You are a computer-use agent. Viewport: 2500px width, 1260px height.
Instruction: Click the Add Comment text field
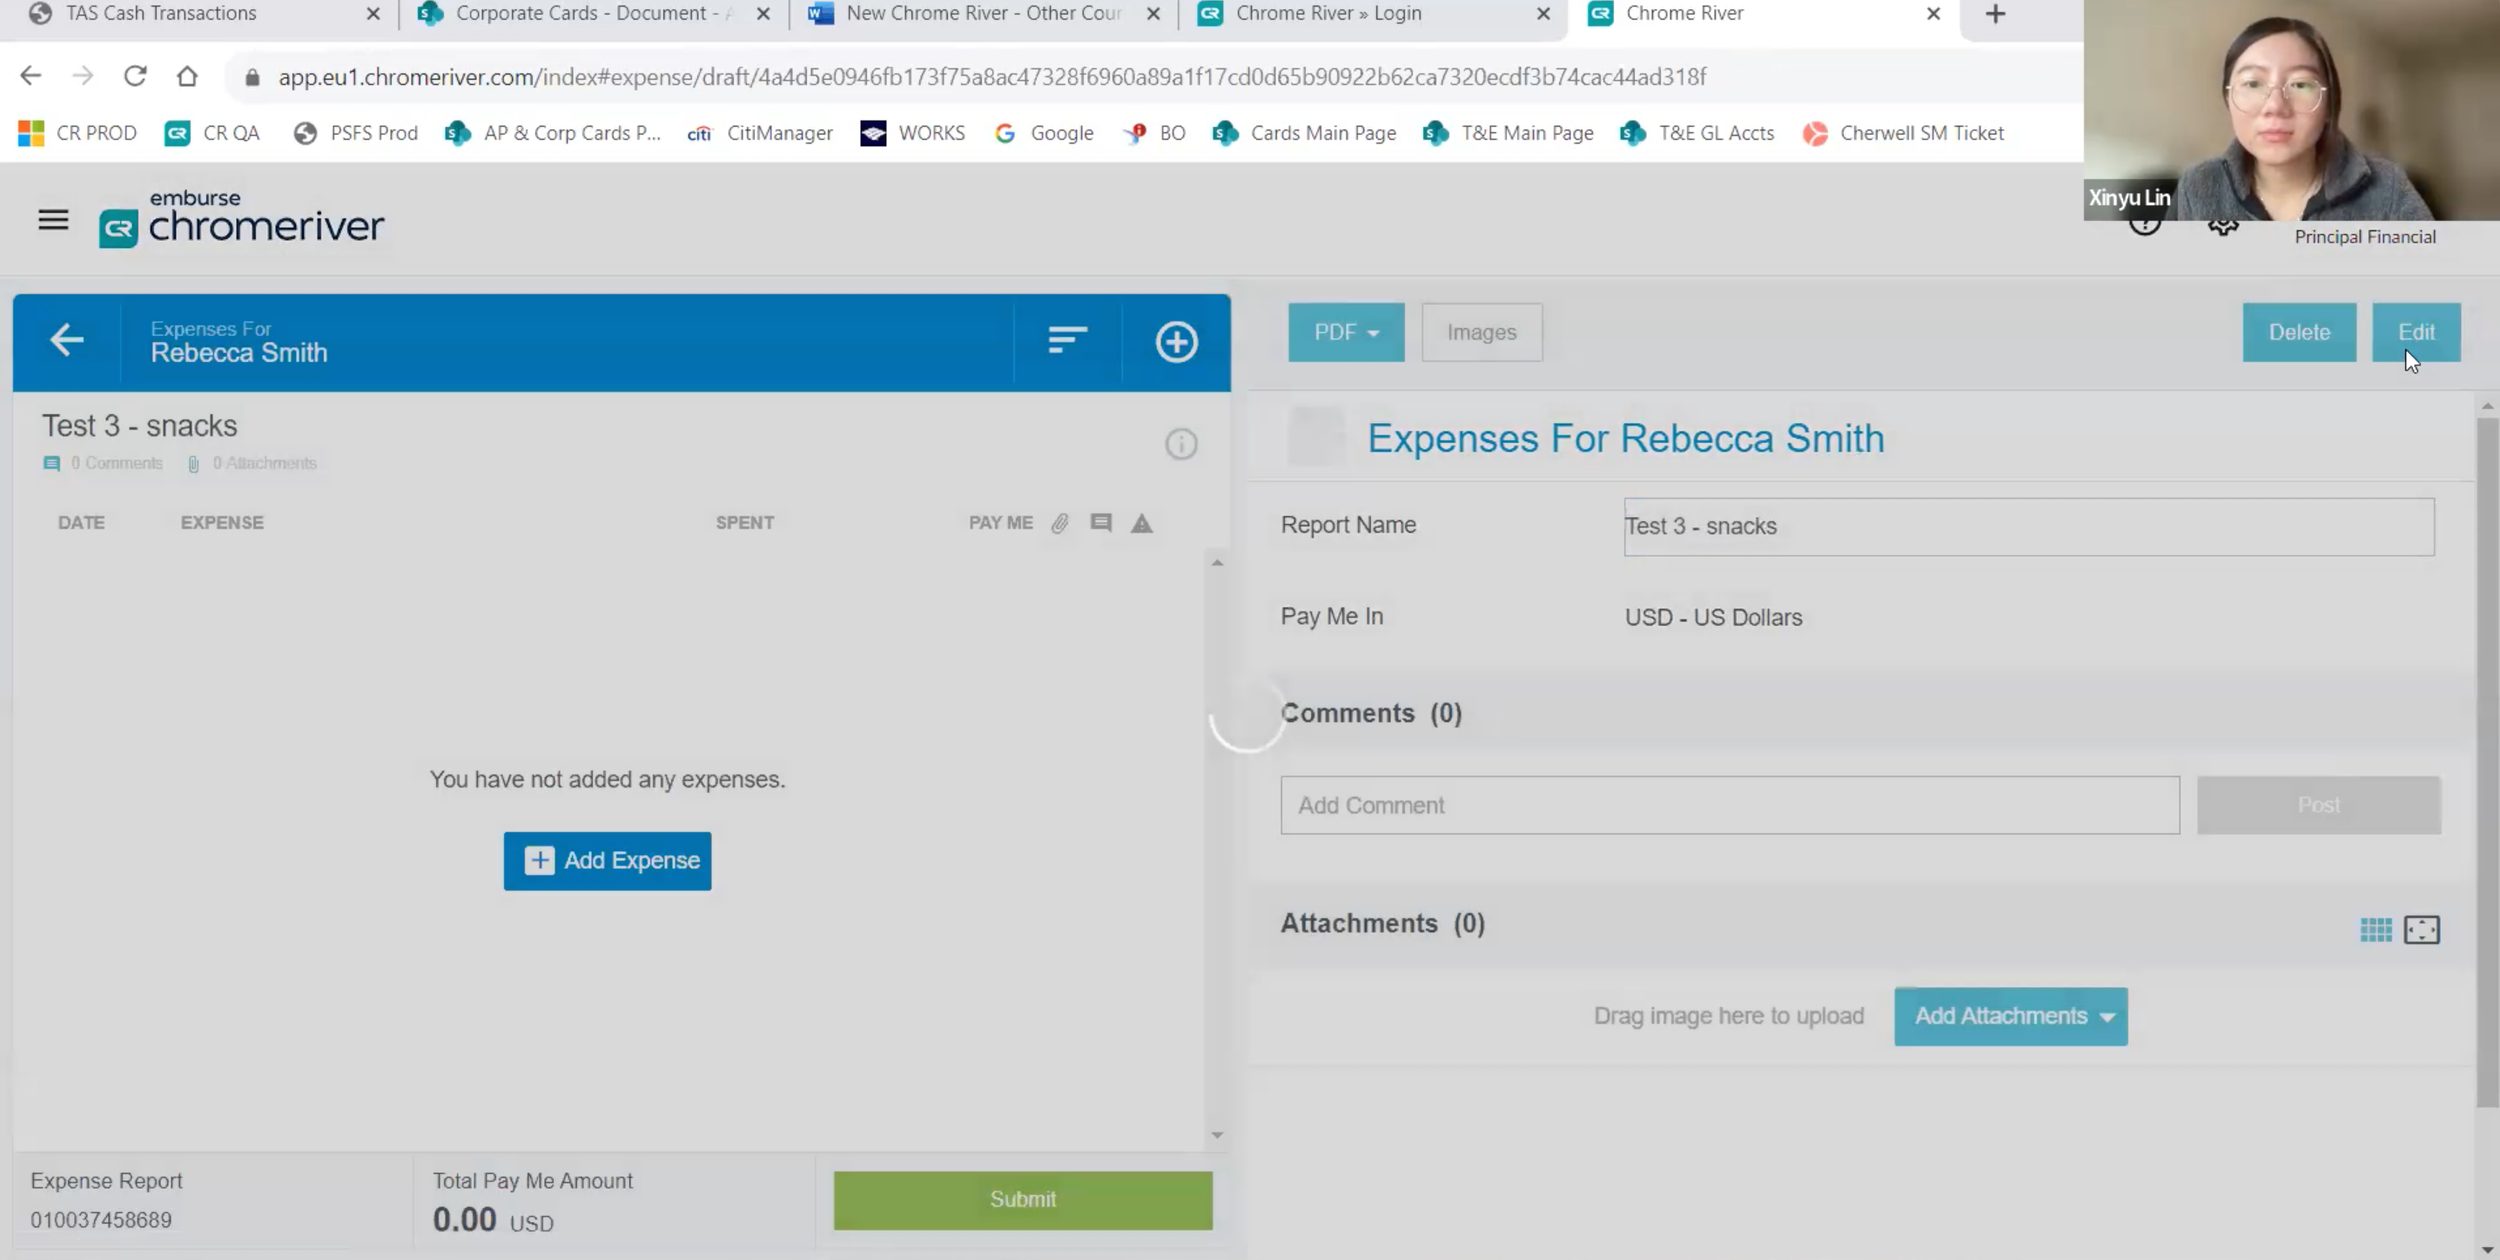tap(1729, 805)
